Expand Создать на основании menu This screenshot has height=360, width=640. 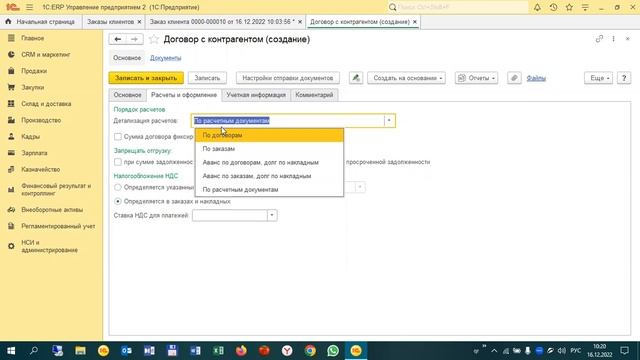407,78
